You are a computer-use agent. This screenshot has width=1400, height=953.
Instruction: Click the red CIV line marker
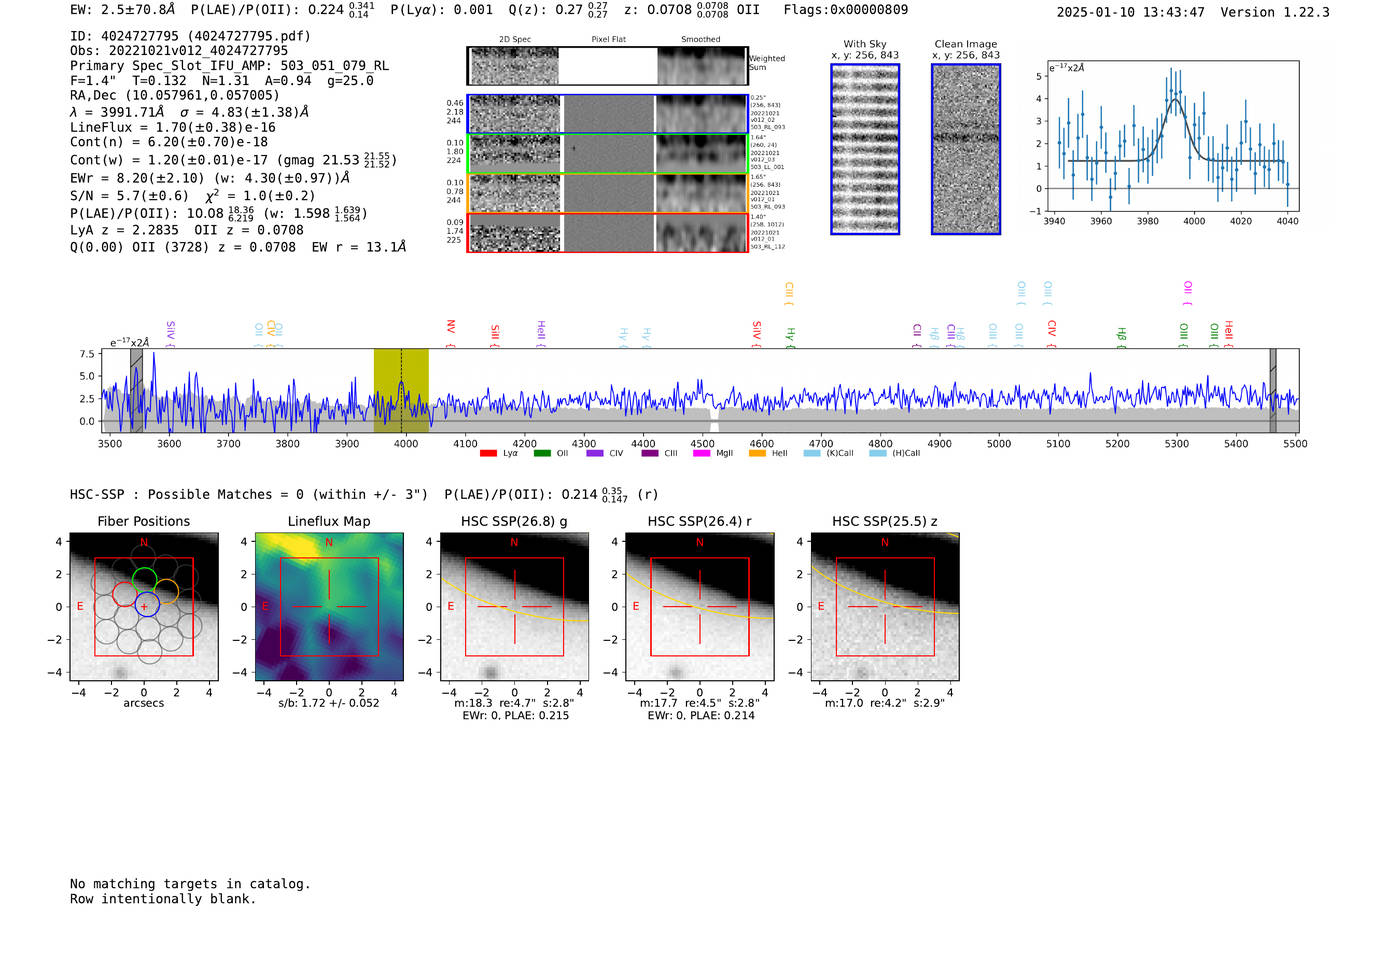[x=1052, y=333]
